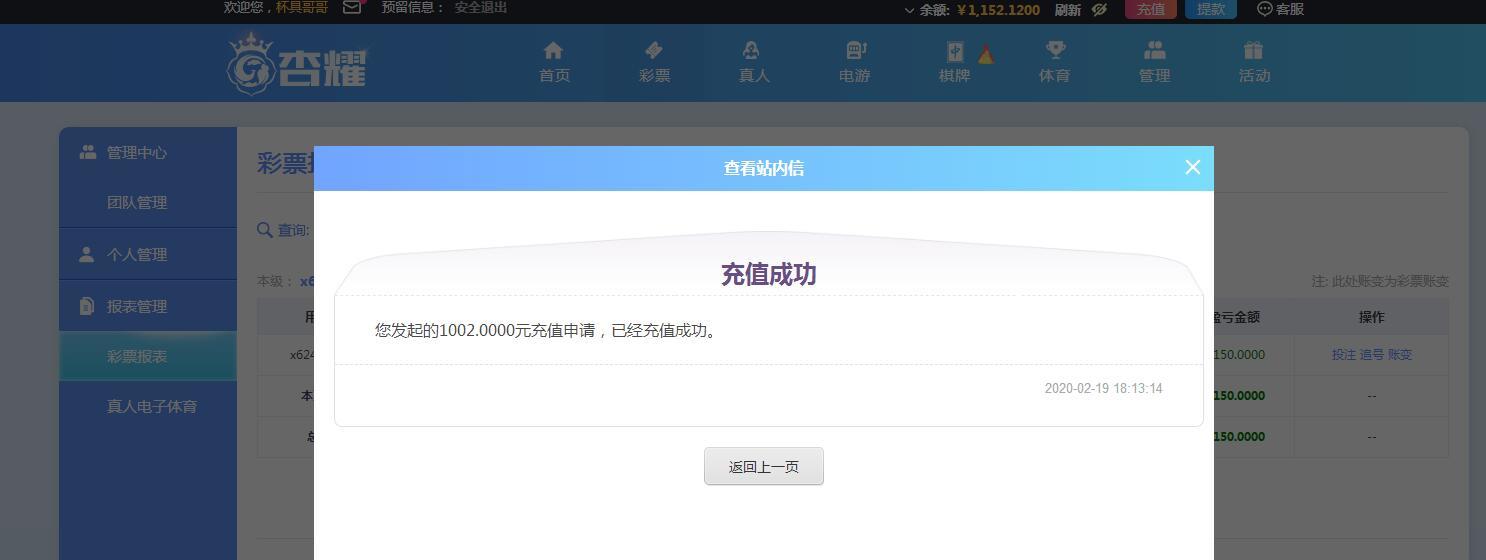The width and height of the screenshot is (1486, 560).
Task: Open the 管理 management icon
Action: pyautogui.click(x=1155, y=50)
